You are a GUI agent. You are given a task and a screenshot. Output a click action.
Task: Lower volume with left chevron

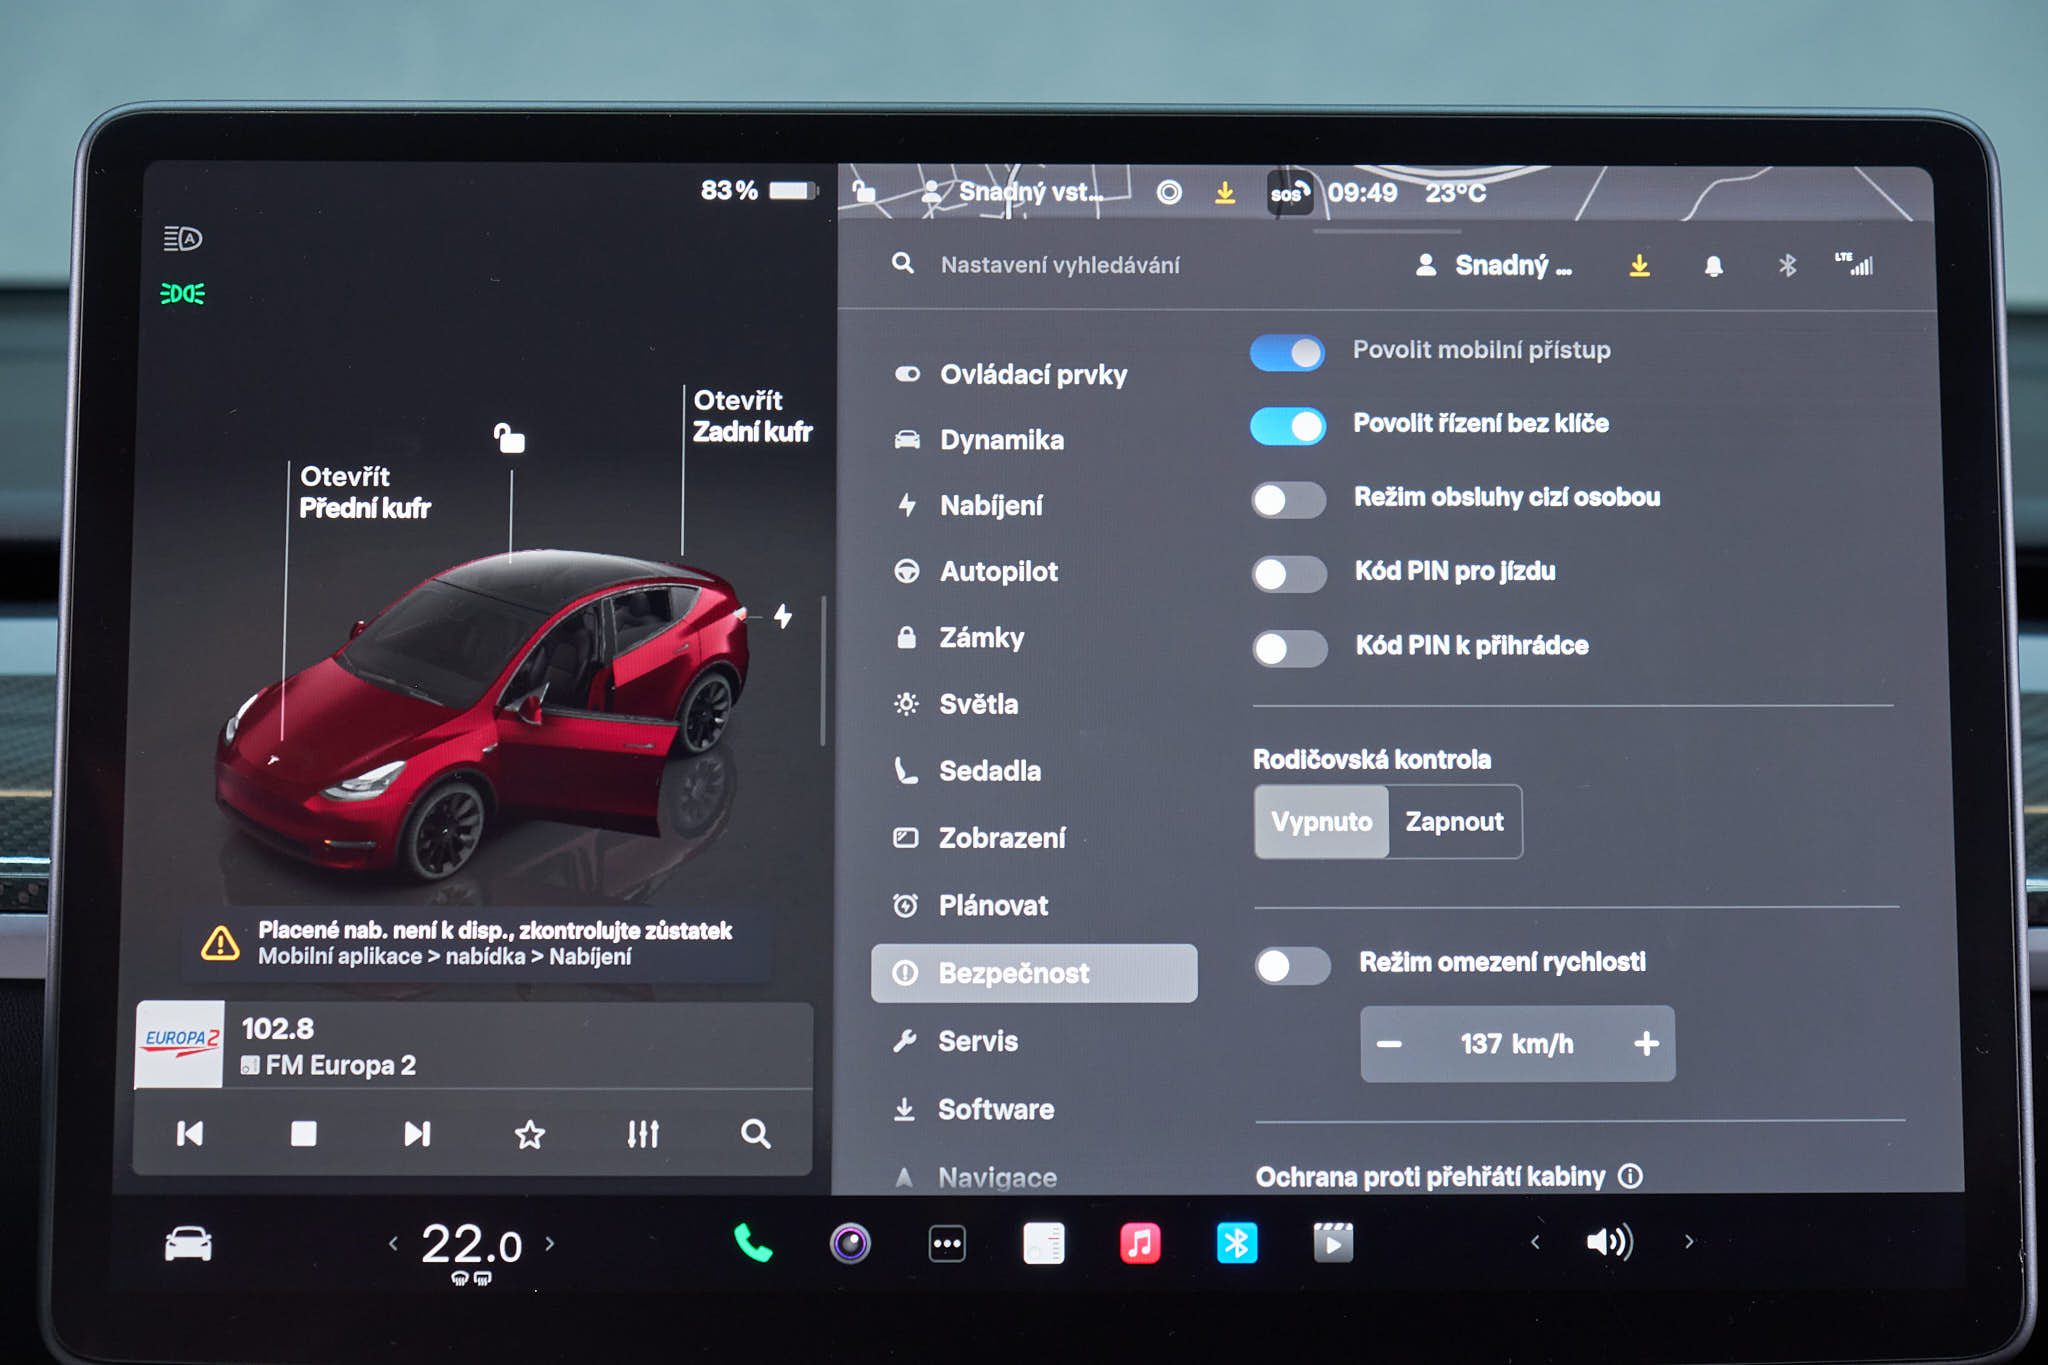1535,1242
